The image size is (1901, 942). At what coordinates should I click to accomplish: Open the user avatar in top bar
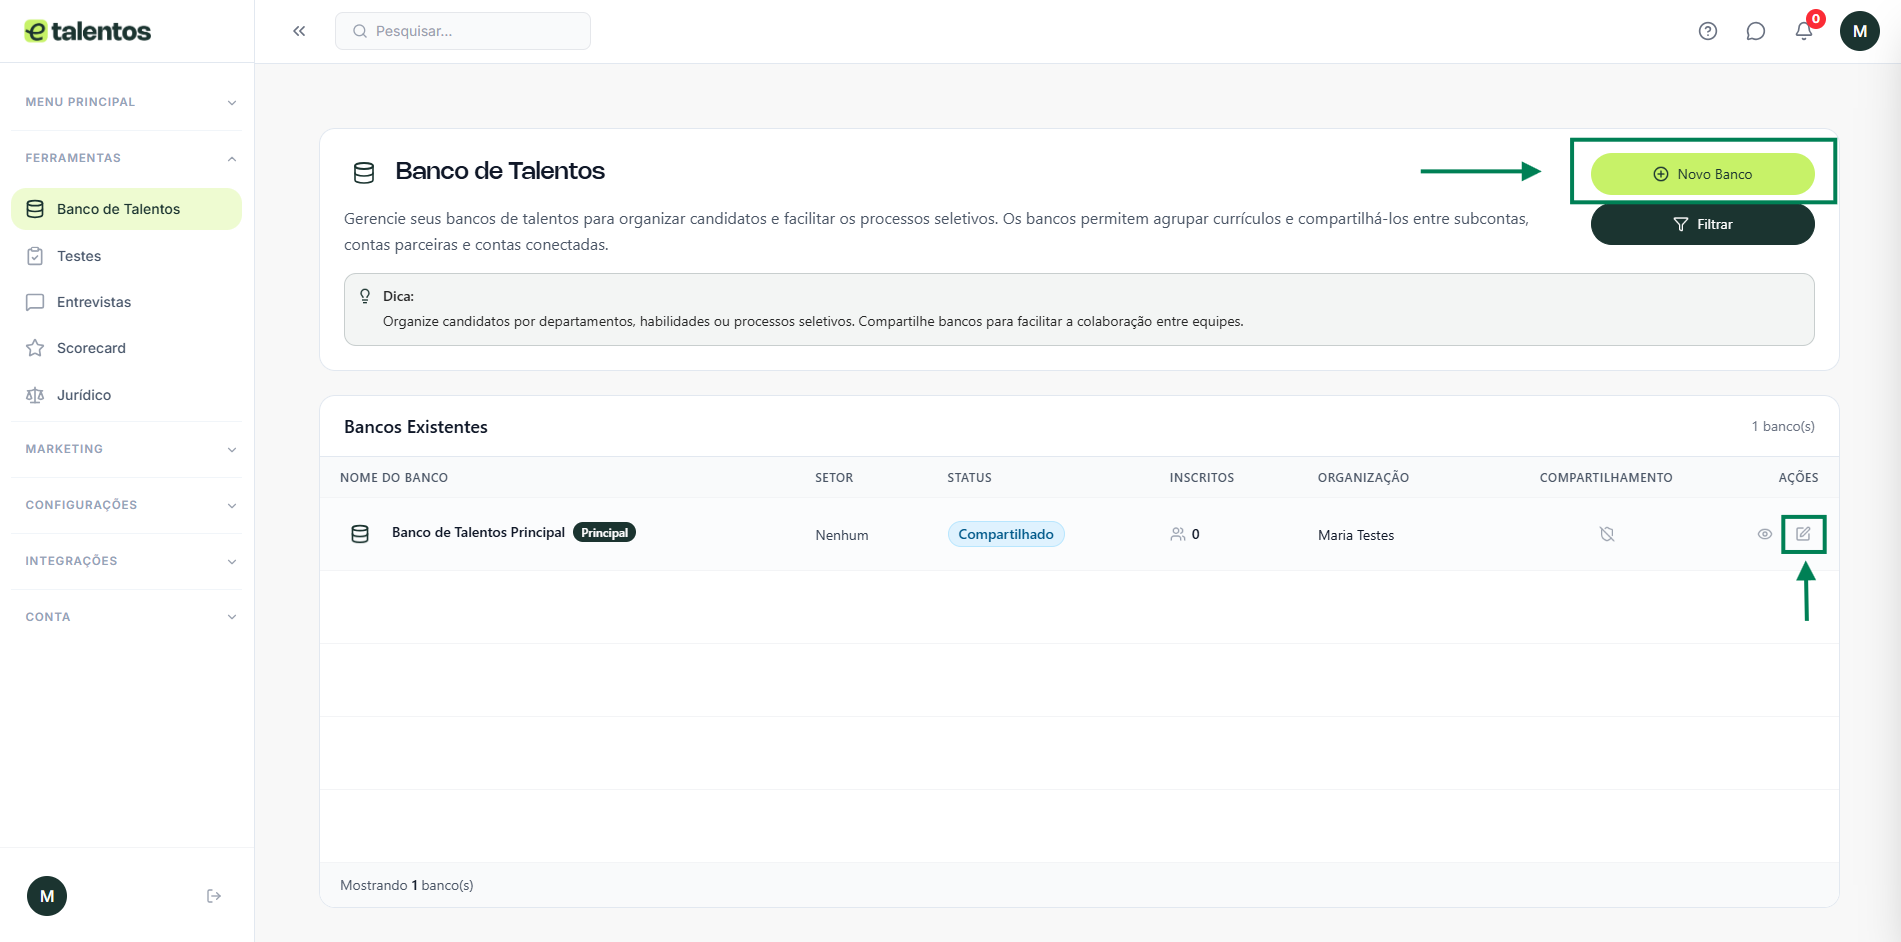tap(1859, 31)
